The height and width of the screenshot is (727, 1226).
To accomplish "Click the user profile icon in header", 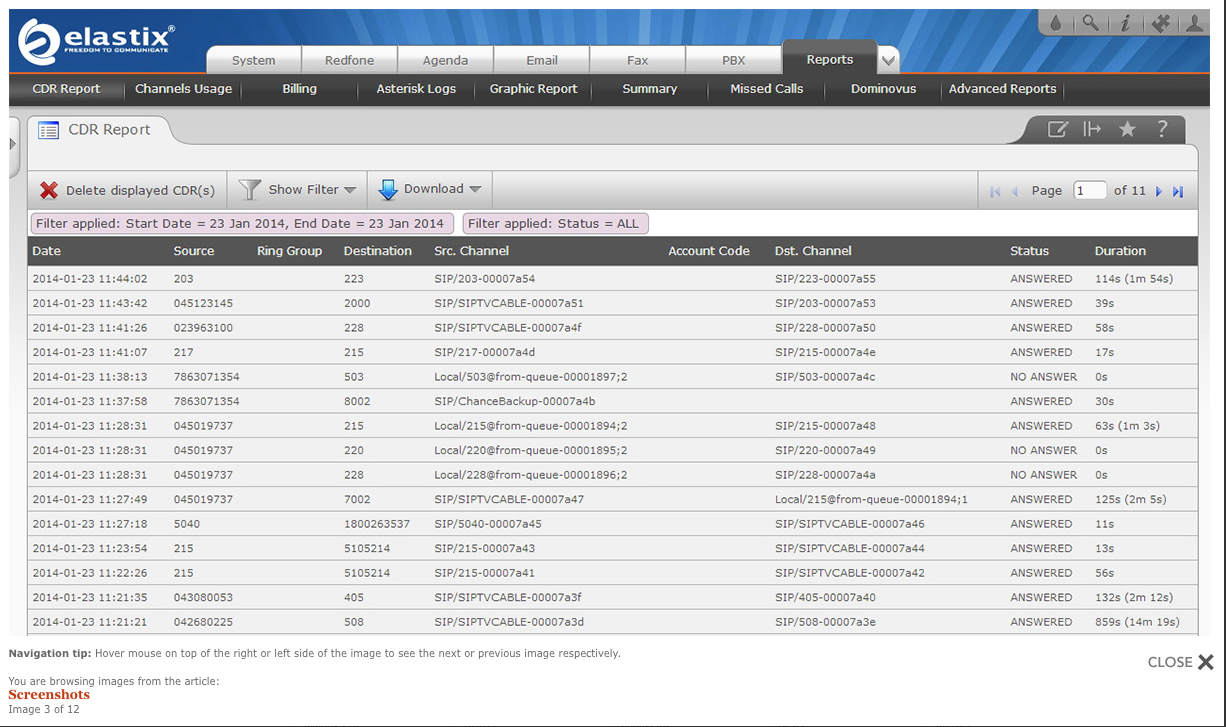I will (x=1195, y=23).
